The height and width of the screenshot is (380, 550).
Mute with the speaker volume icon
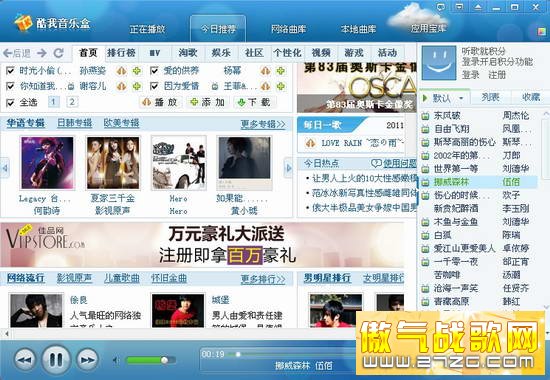[x=116, y=360]
